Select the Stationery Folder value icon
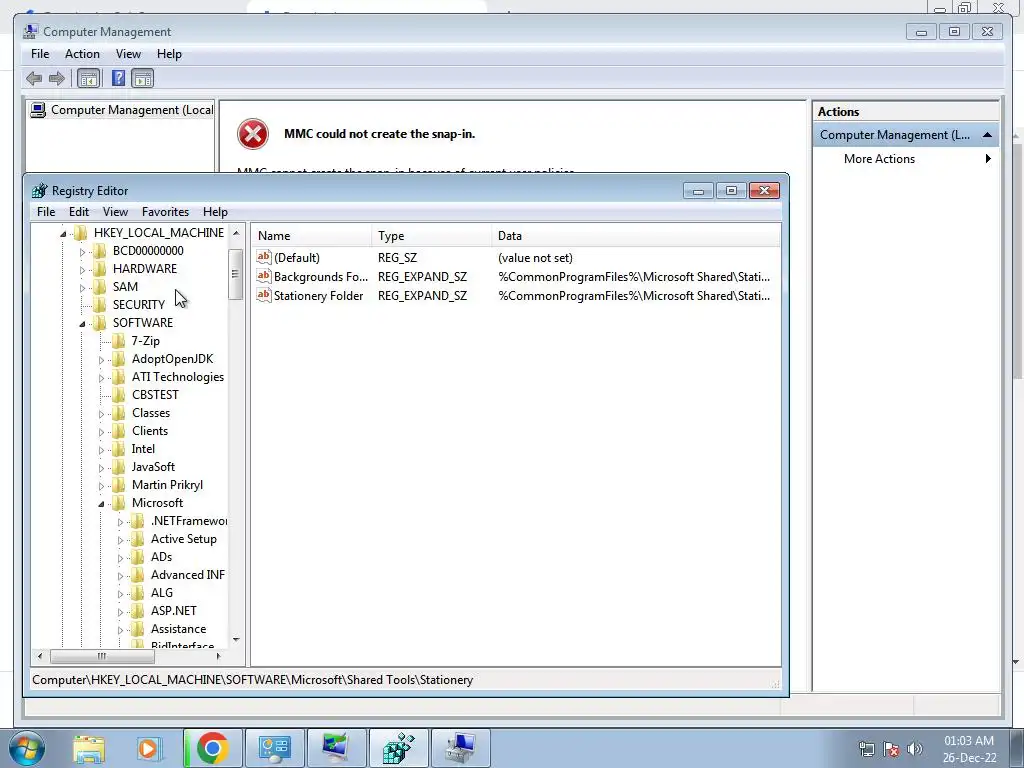Image resolution: width=1024 pixels, height=768 pixels. [264, 295]
